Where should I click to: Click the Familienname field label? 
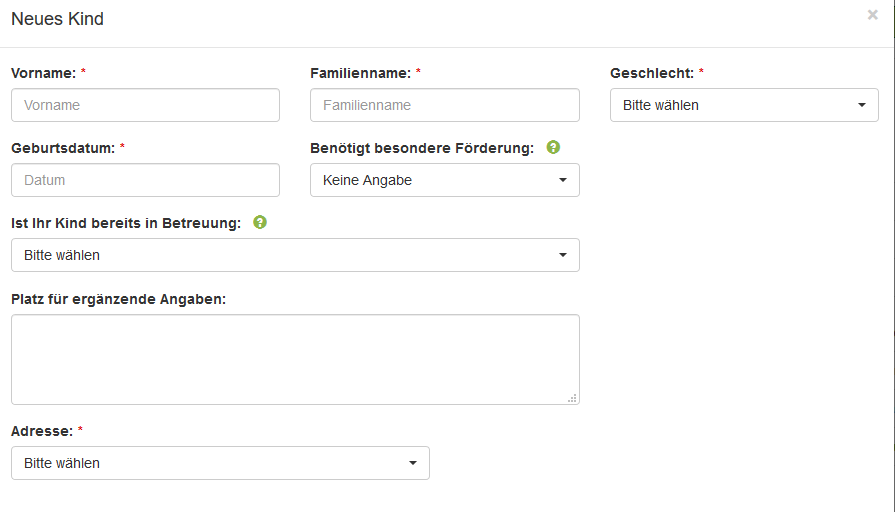[360, 73]
